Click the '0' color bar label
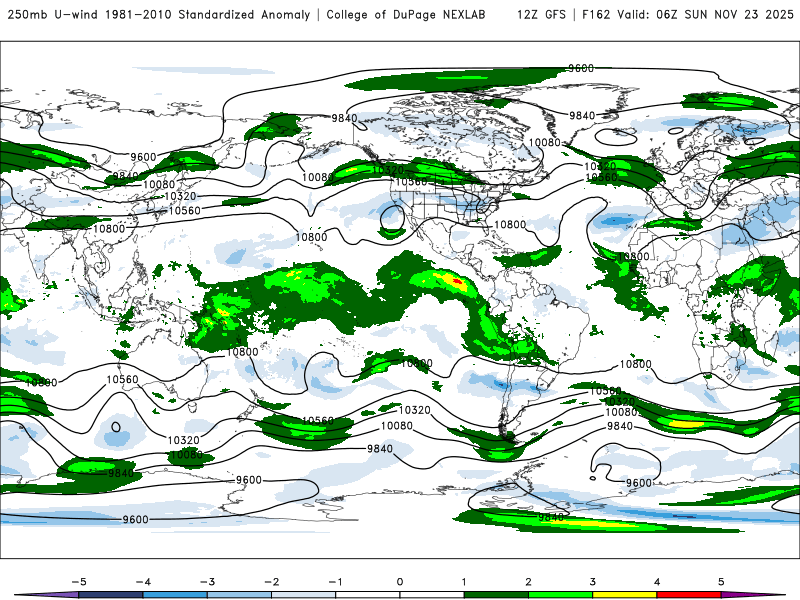 coord(399,582)
